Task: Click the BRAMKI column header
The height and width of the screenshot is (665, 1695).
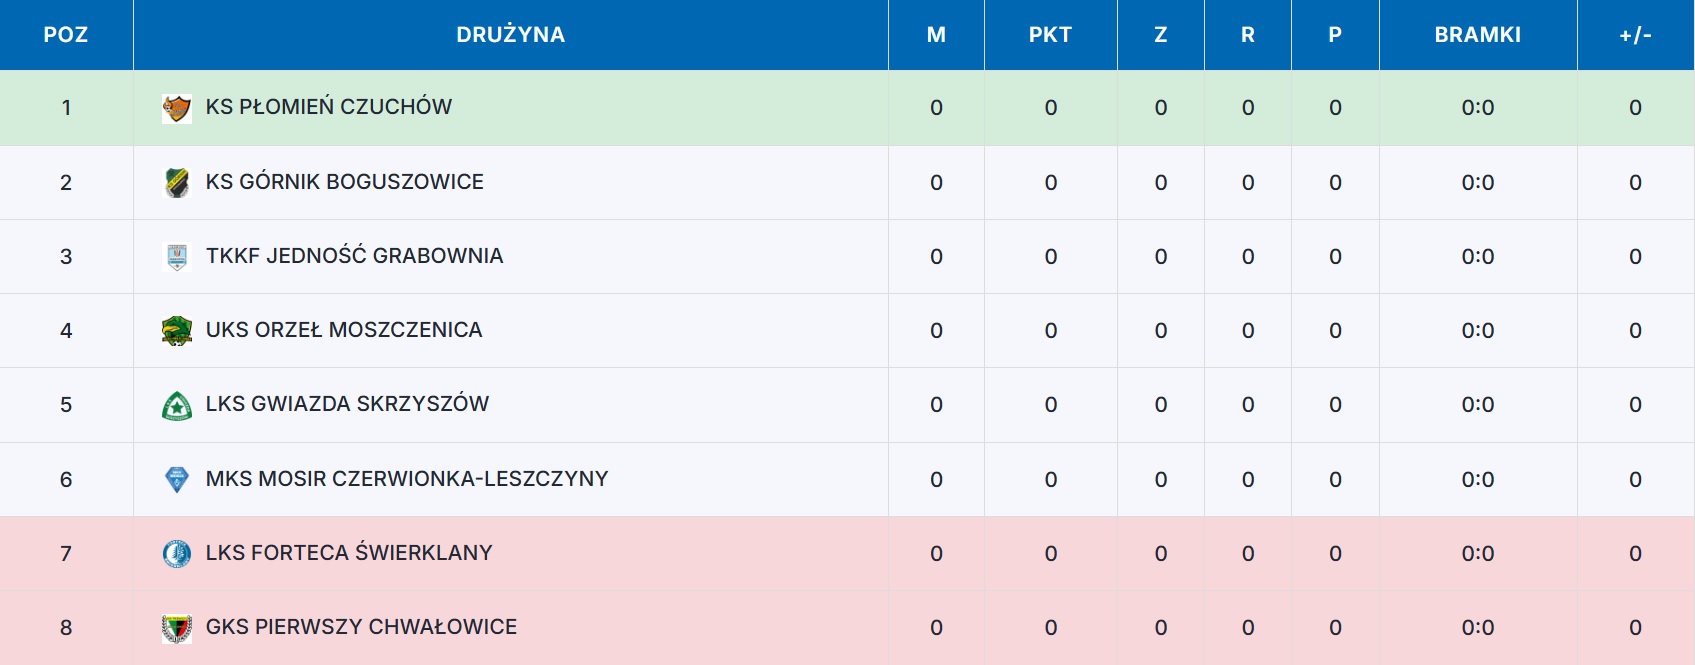Action: (1477, 35)
